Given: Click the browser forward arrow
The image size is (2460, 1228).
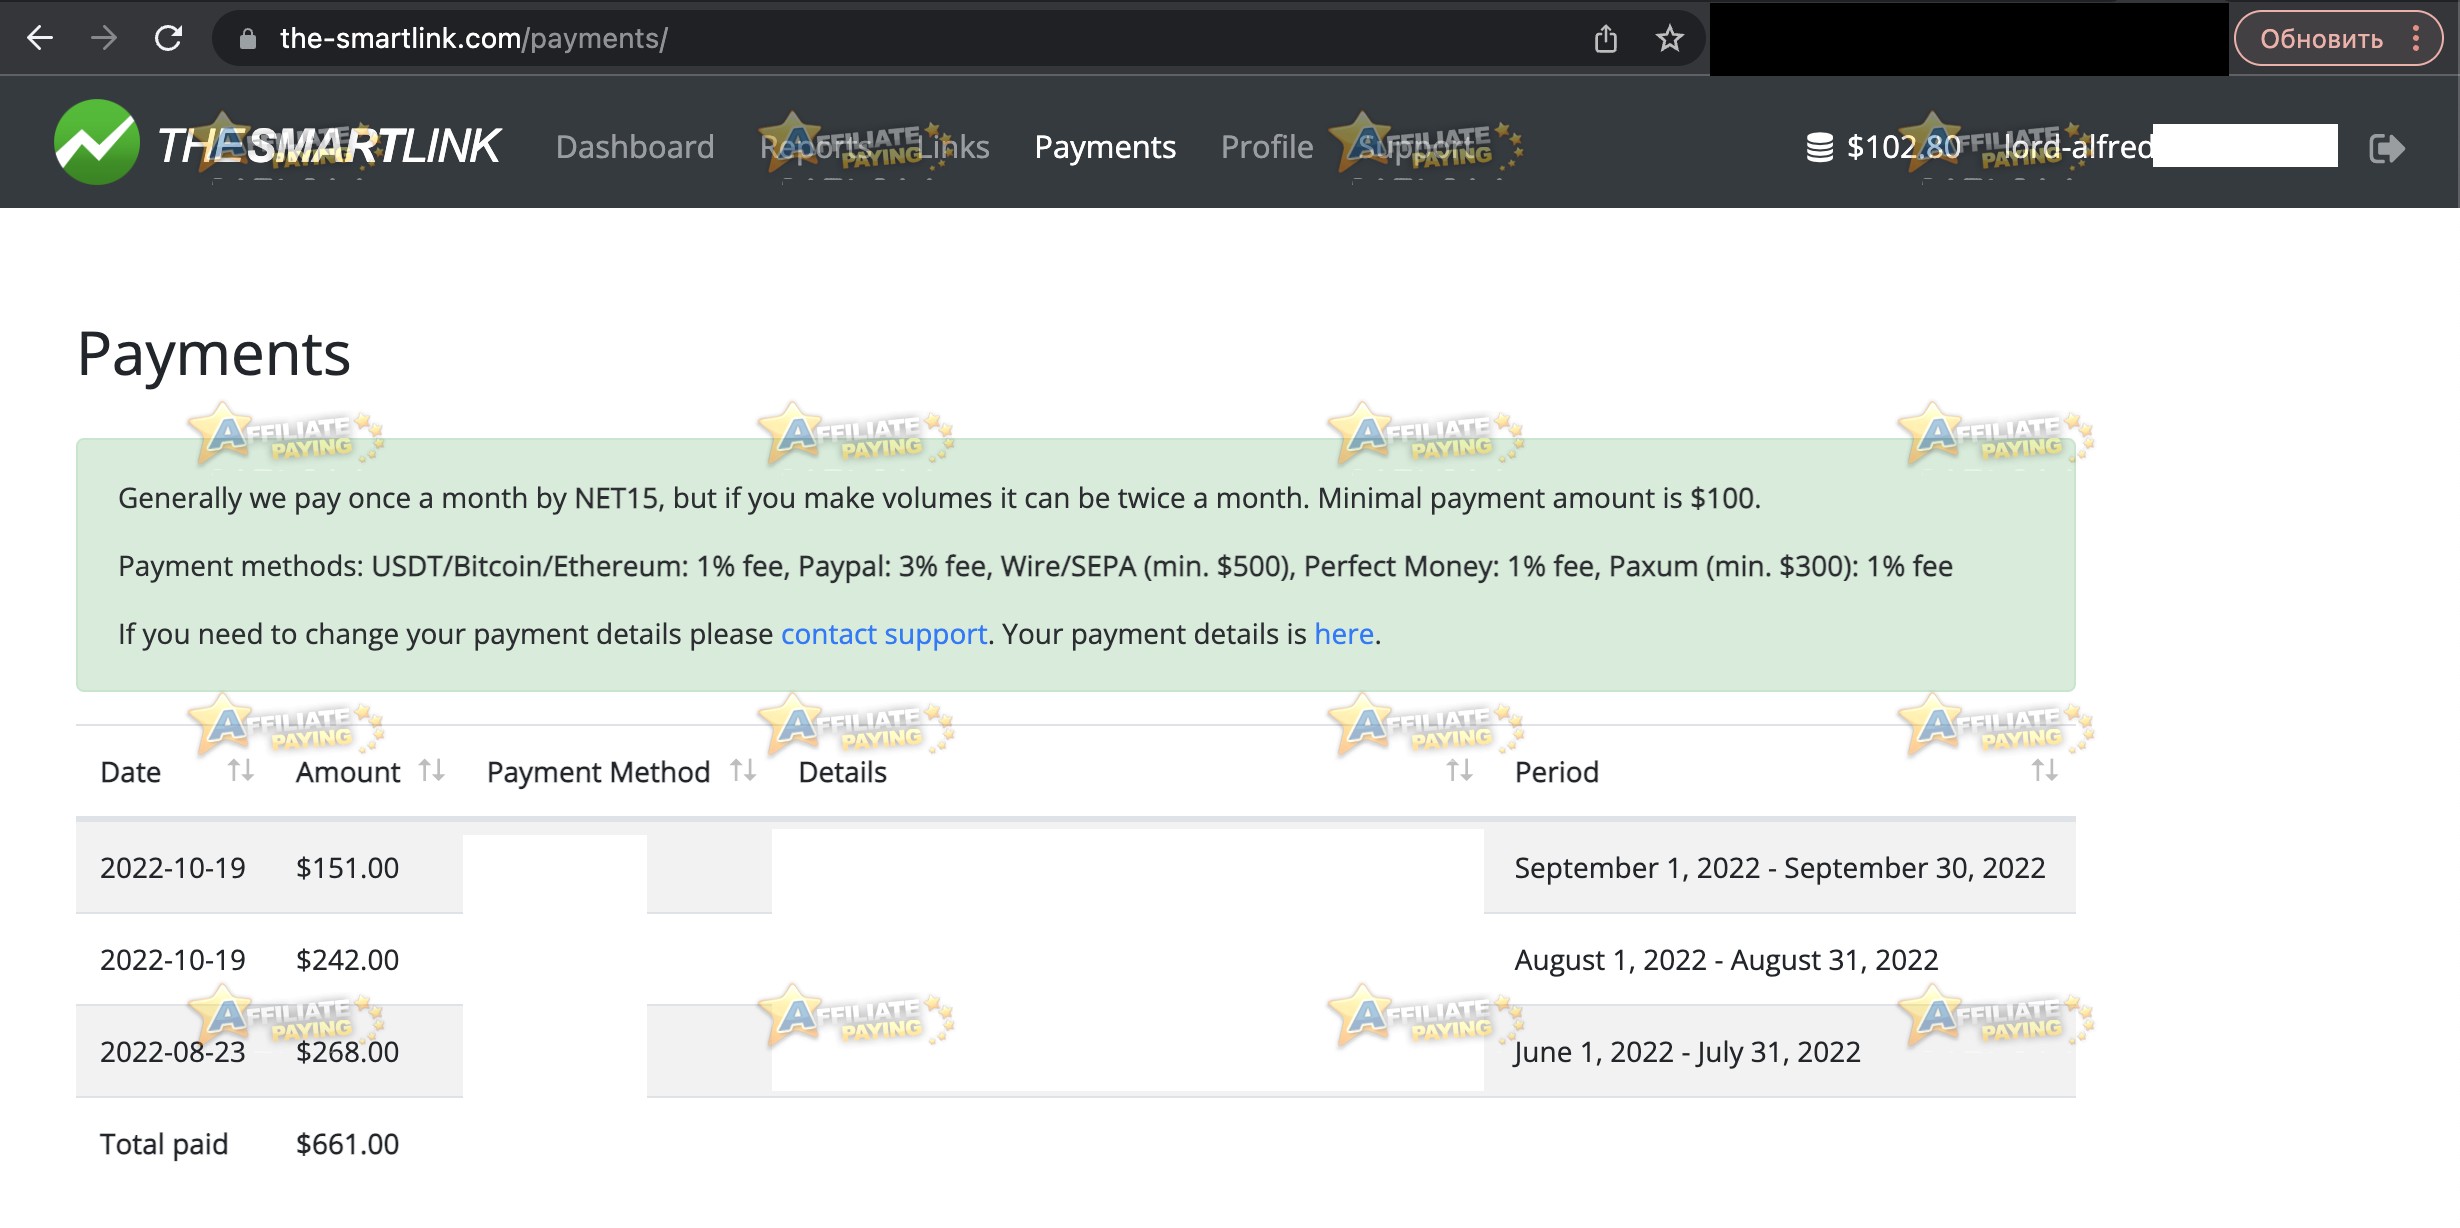Looking at the screenshot, I should click(x=104, y=38).
